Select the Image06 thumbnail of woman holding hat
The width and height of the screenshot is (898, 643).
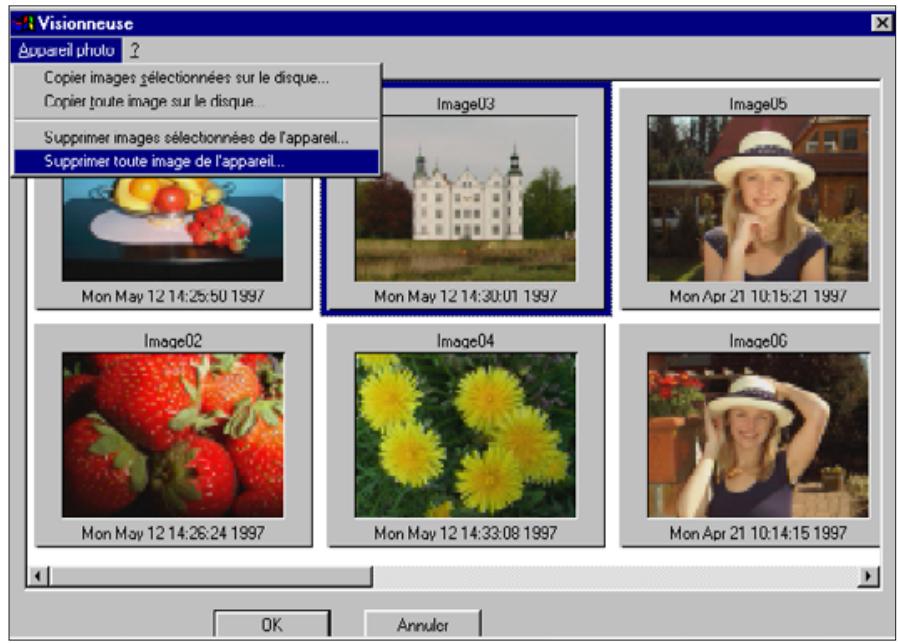click(758, 435)
